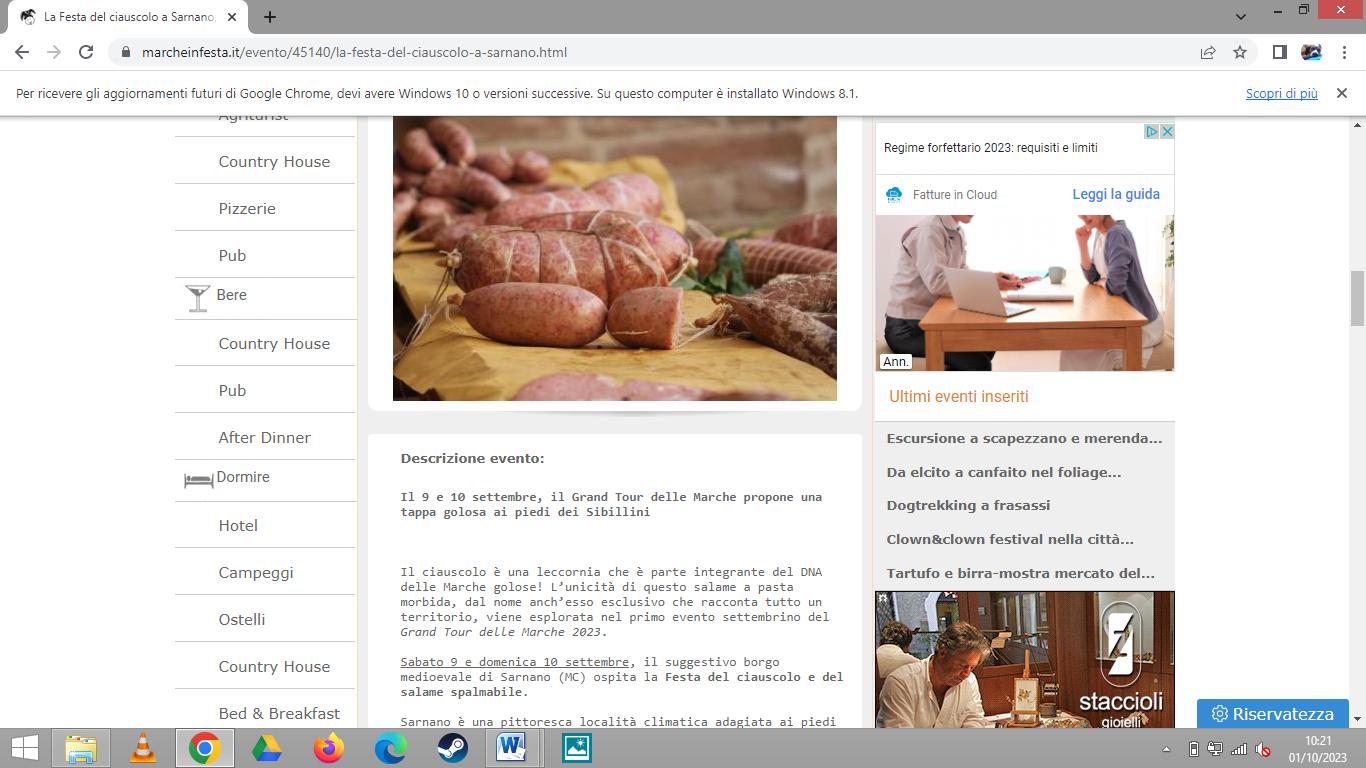Viewport: 1366px width, 768px height.
Task: Click the Bere cocktail glass icon
Action: (x=197, y=297)
